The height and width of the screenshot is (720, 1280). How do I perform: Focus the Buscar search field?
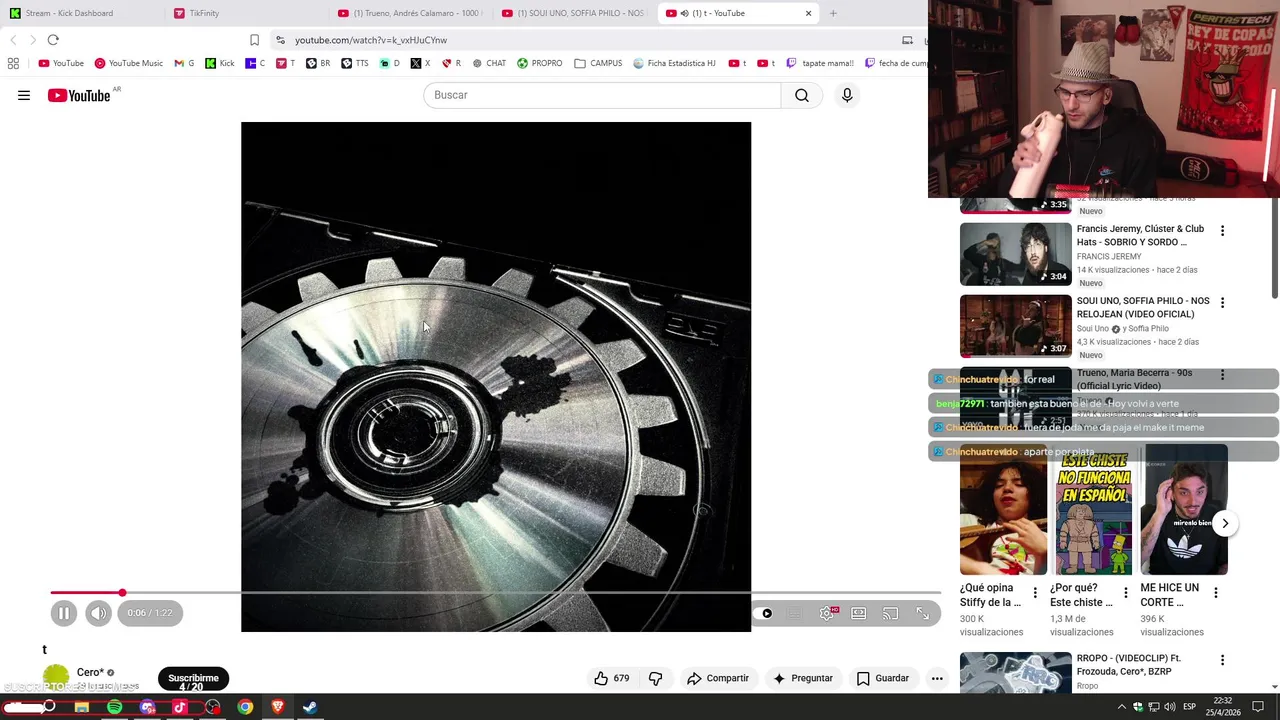(602, 95)
